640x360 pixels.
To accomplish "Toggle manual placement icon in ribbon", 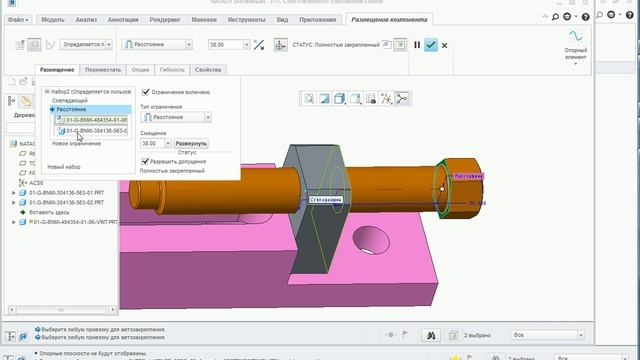I will coord(34,44).
